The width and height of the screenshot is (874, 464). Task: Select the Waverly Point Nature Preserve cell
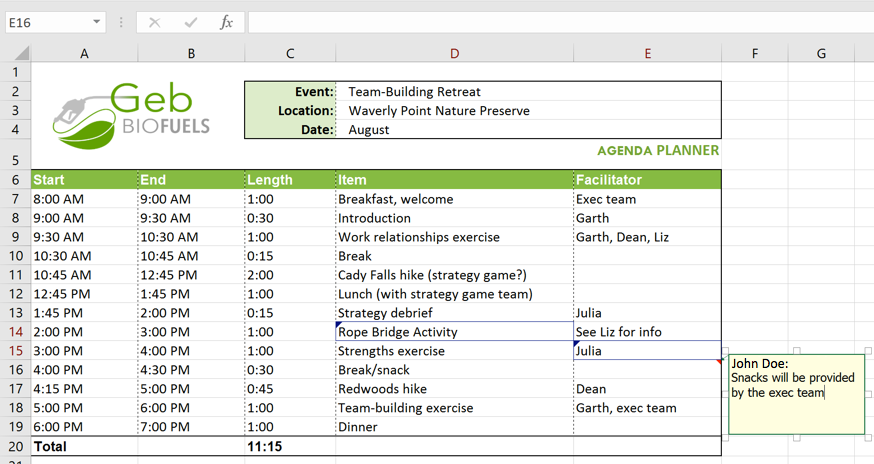click(528, 111)
